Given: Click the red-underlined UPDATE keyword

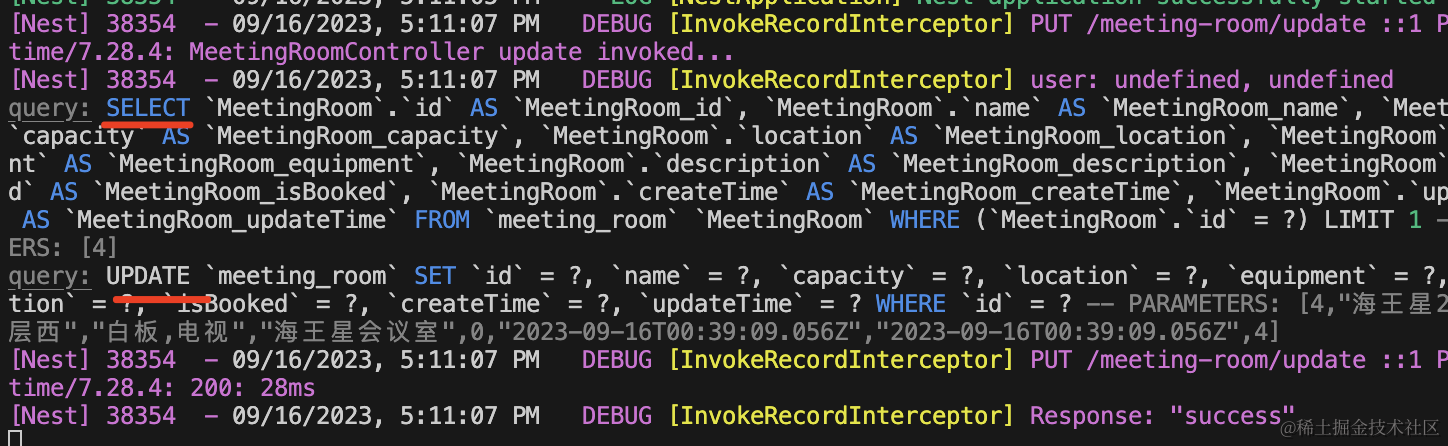Looking at the screenshot, I should (x=148, y=276).
